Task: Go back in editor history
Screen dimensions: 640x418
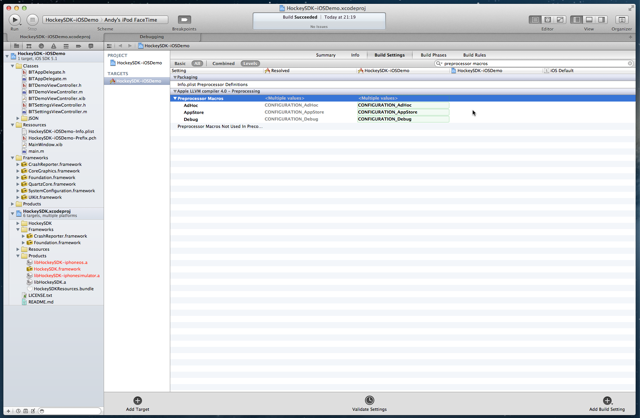Action: point(120,46)
